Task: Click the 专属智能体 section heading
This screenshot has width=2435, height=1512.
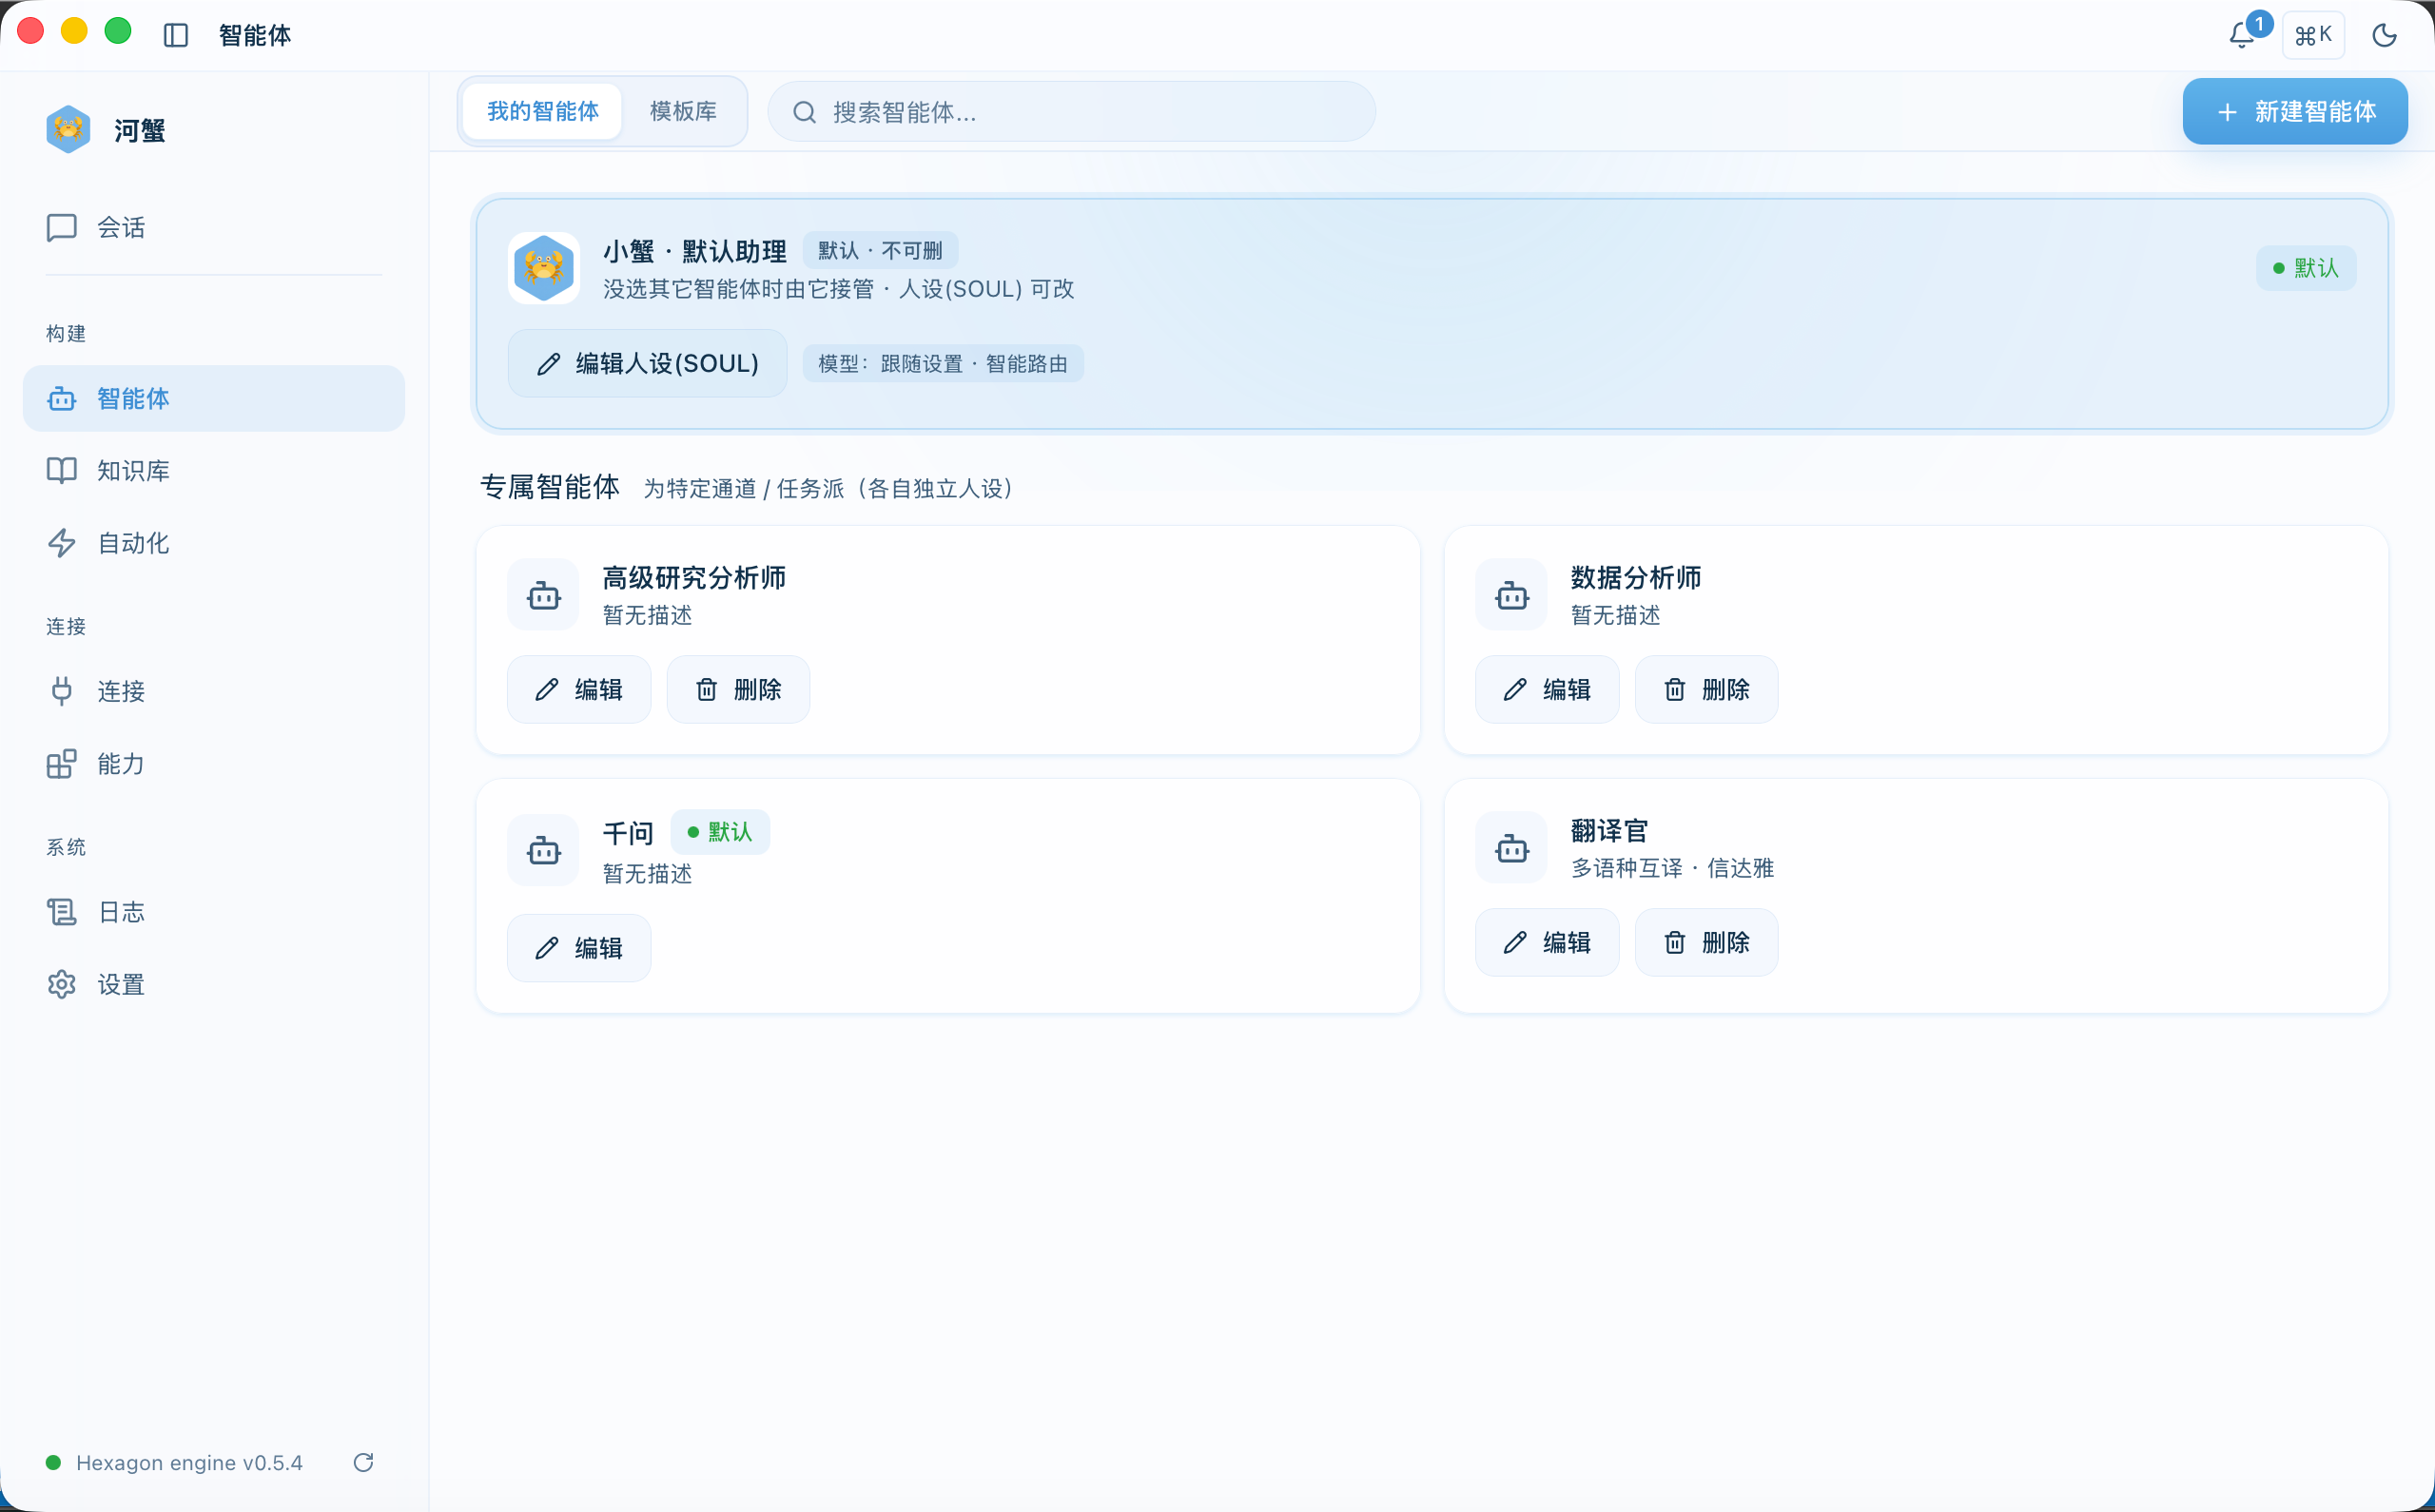Action: [x=550, y=487]
